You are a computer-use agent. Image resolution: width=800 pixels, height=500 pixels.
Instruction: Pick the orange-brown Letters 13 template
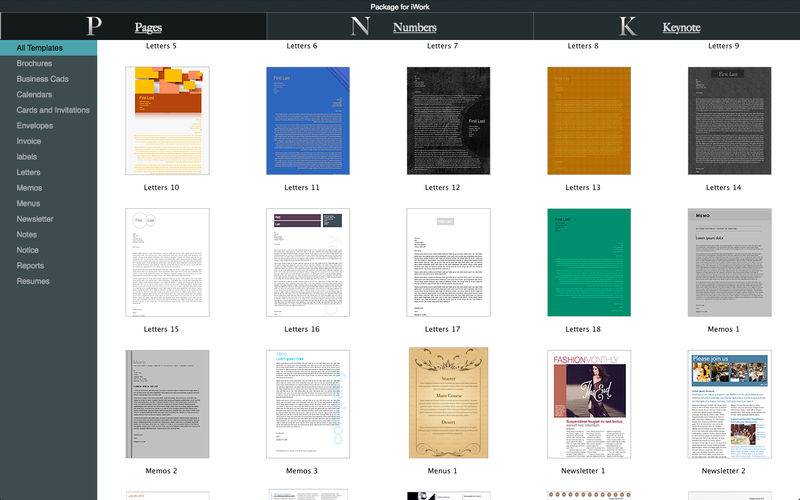[x=589, y=121]
